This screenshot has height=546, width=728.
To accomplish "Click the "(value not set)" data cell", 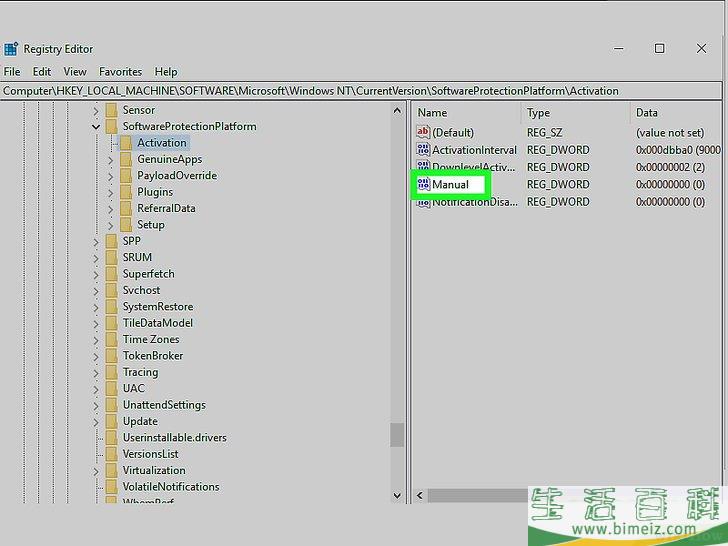I will [x=670, y=133].
